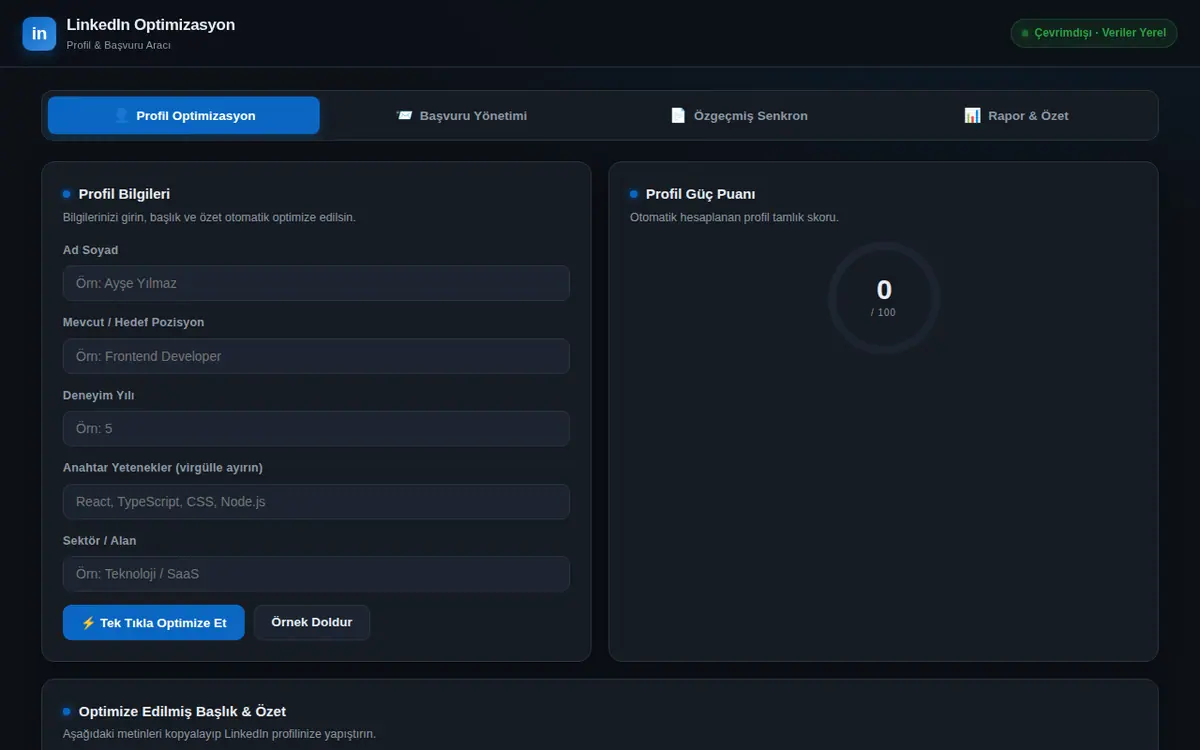Click the "Profil & Başvuru Aracı" subtitle

click(119, 45)
